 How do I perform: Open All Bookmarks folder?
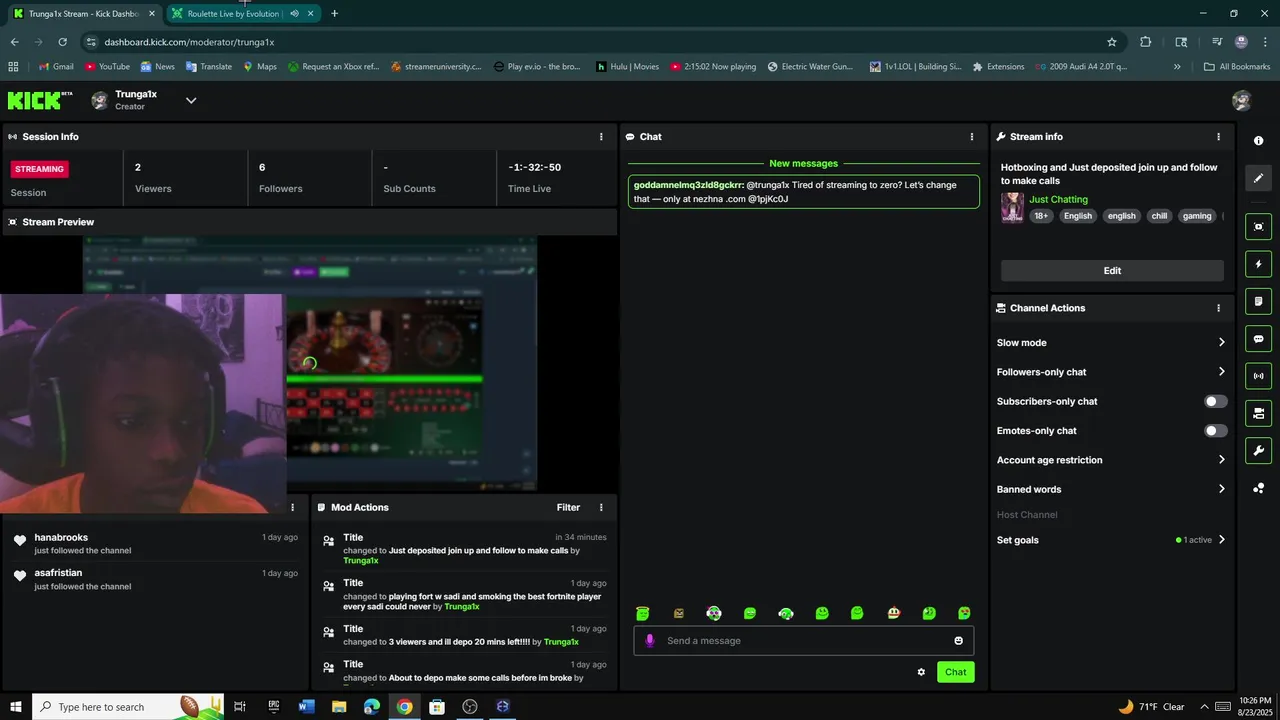[1237, 67]
